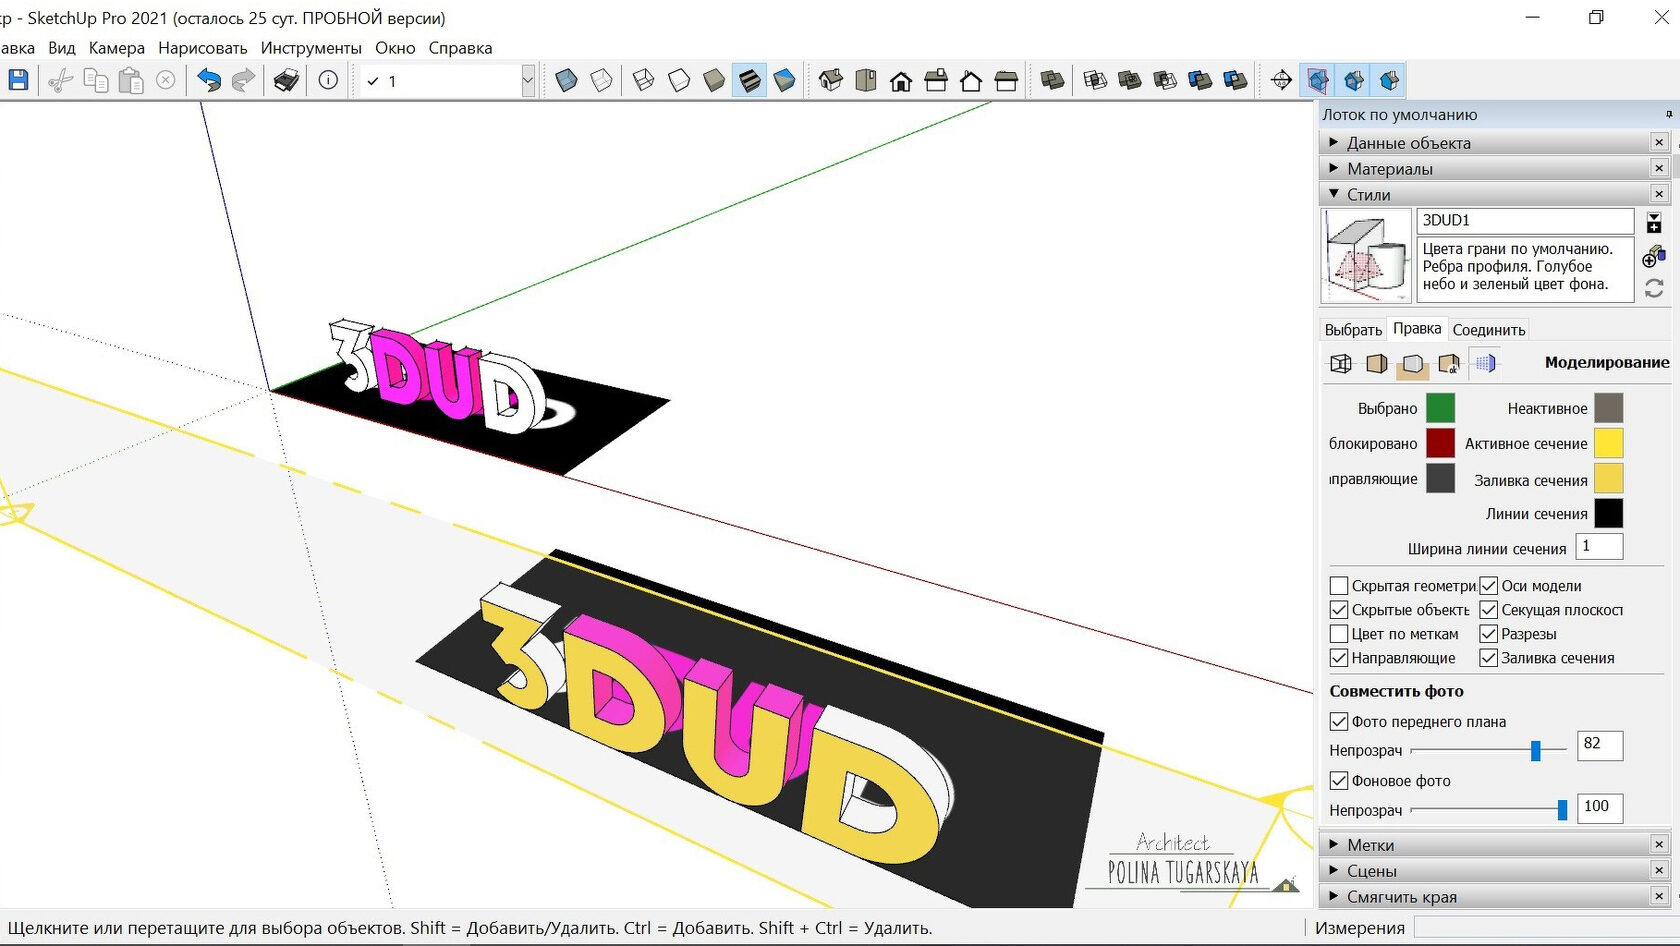Expand Материалы panel
Image resolution: width=1680 pixels, height=946 pixels.
point(1494,169)
